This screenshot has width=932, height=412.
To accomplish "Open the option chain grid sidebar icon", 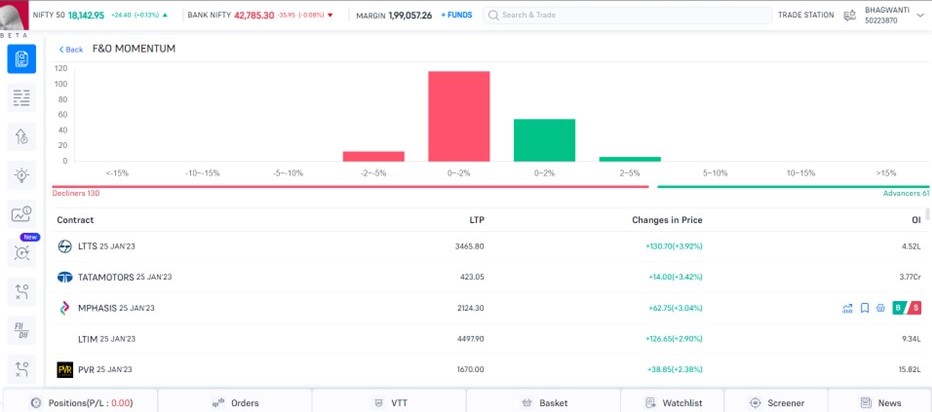I will [21, 98].
